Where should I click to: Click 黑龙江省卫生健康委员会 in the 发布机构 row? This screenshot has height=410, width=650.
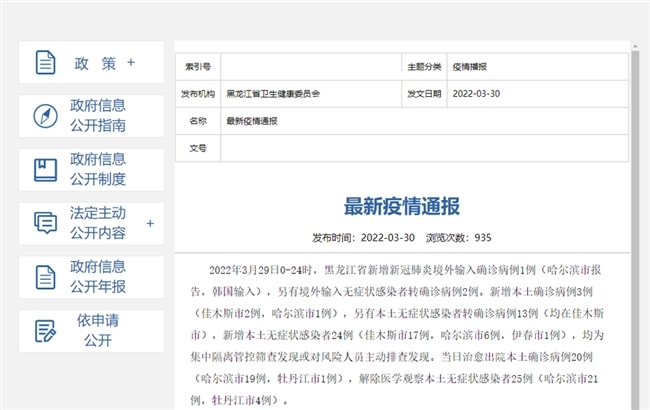click(x=273, y=93)
